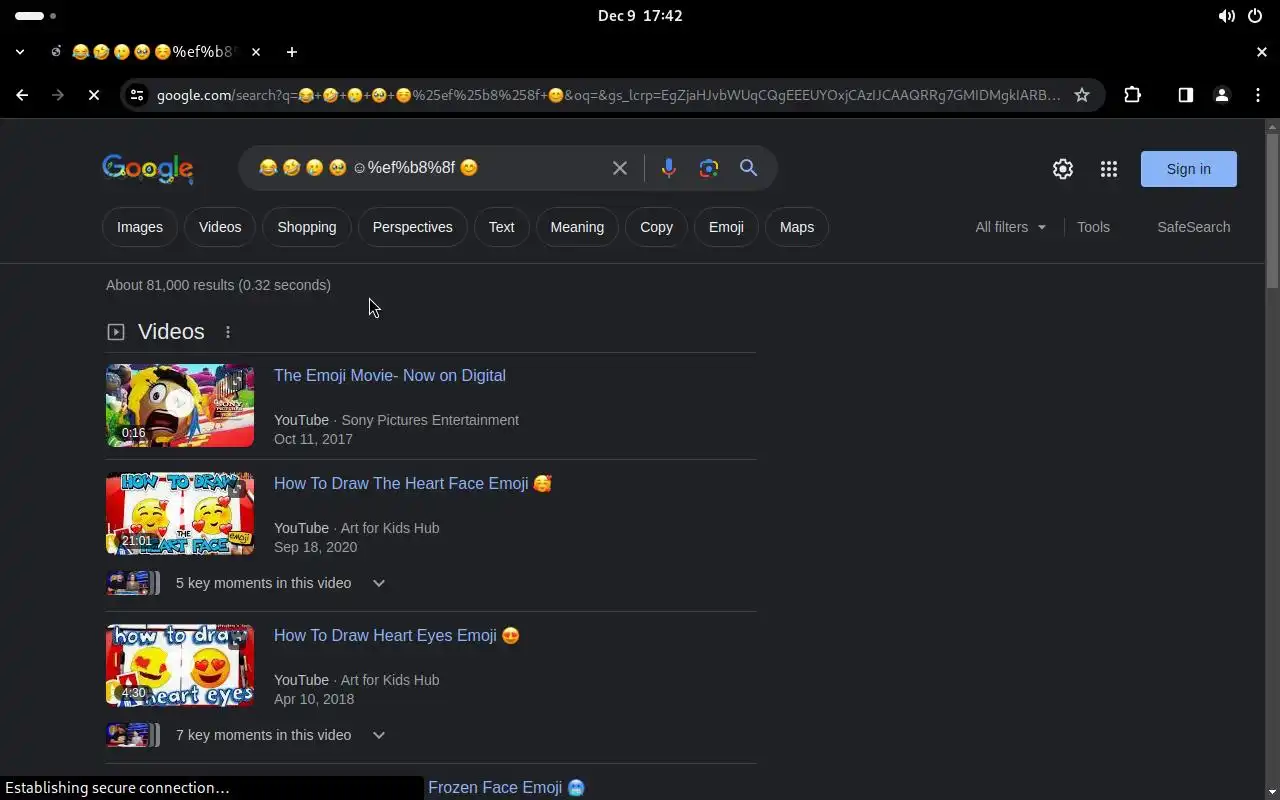Select the Text filter chip

pos(502,227)
